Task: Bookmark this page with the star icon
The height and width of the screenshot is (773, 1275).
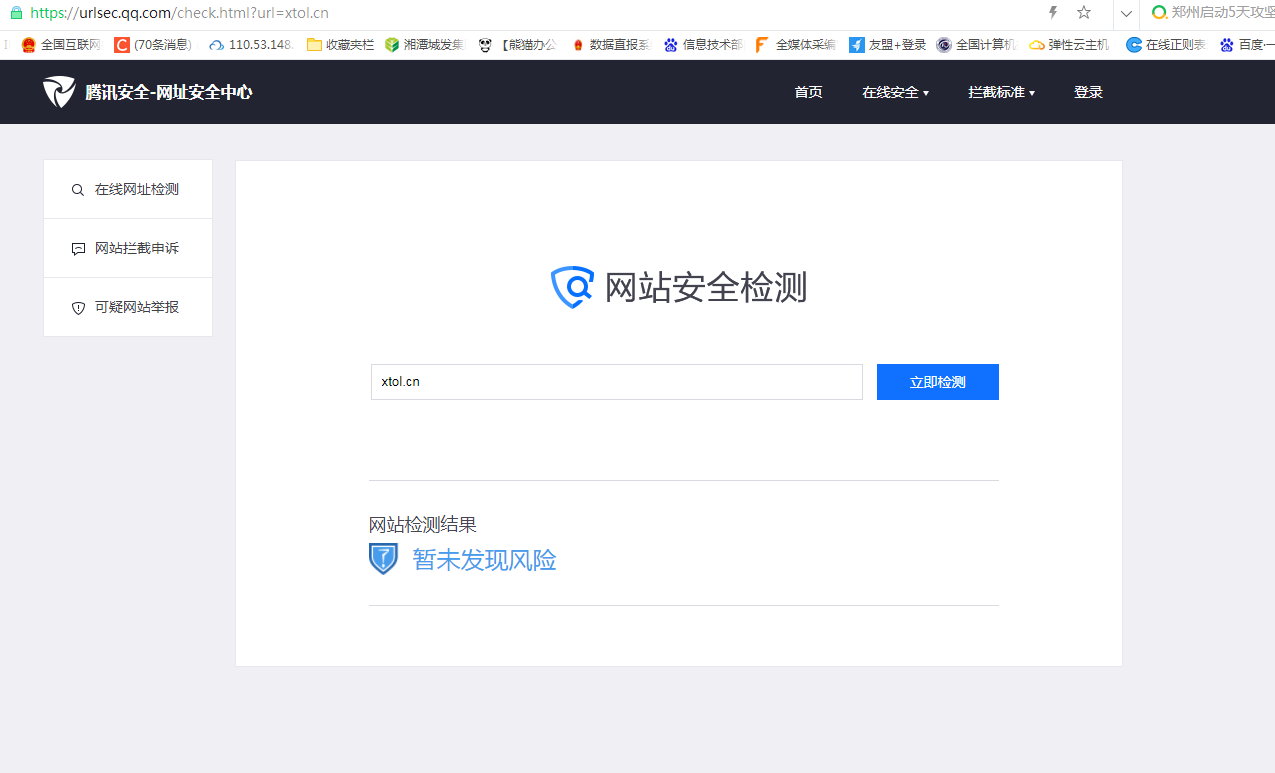Action: [1084, 13]
